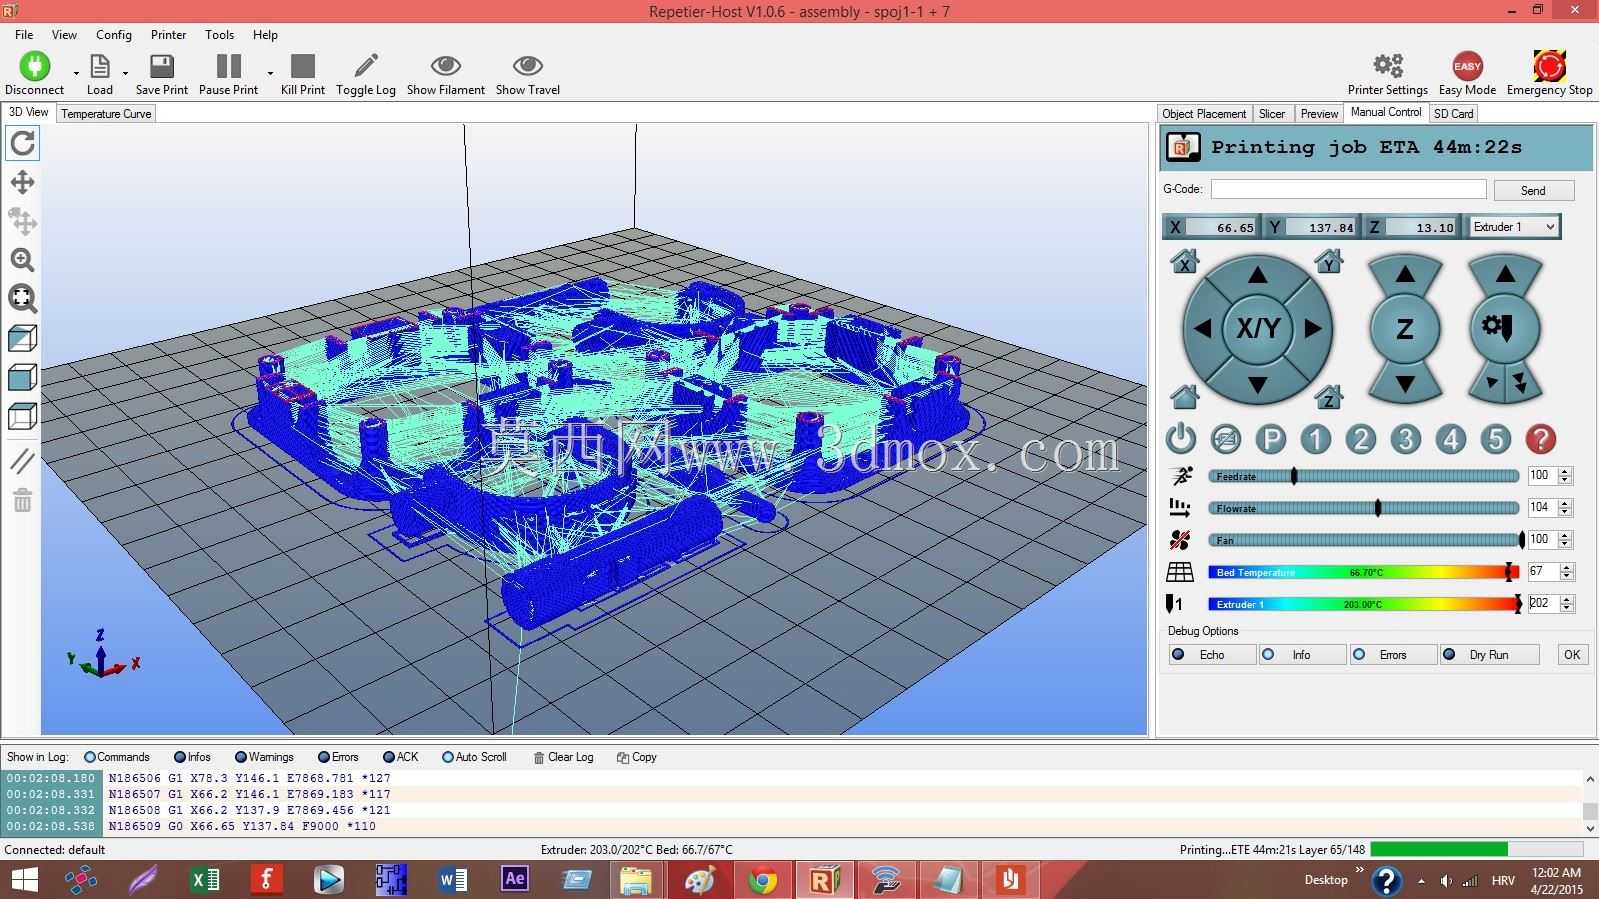
Task: Switch on Easy Mode
Action: 1467,75
